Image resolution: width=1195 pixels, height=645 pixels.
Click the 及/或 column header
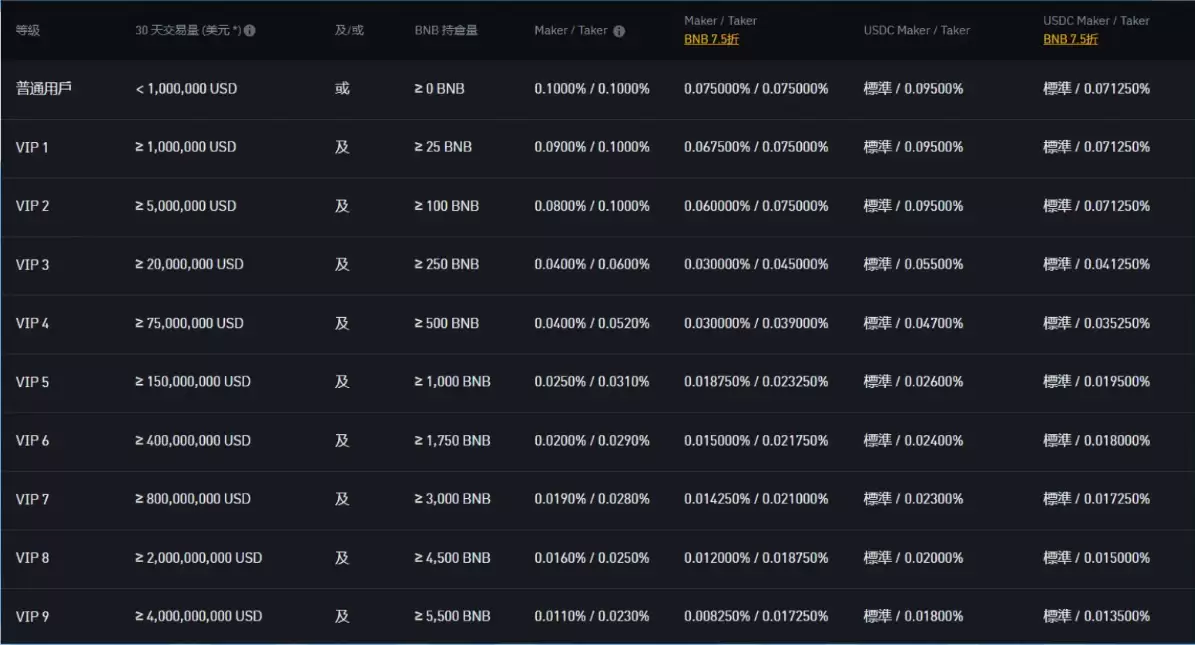pos(349,30)
